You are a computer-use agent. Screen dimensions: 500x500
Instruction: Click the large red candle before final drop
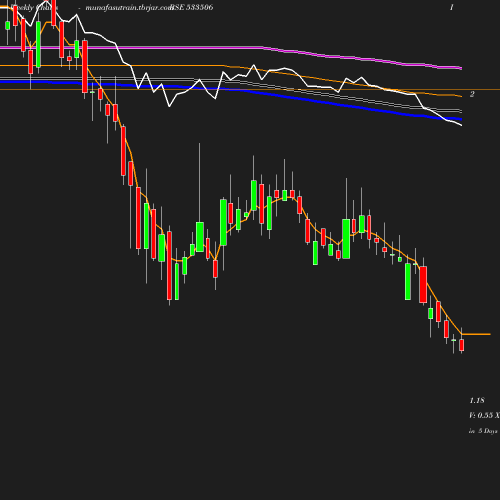423,284
